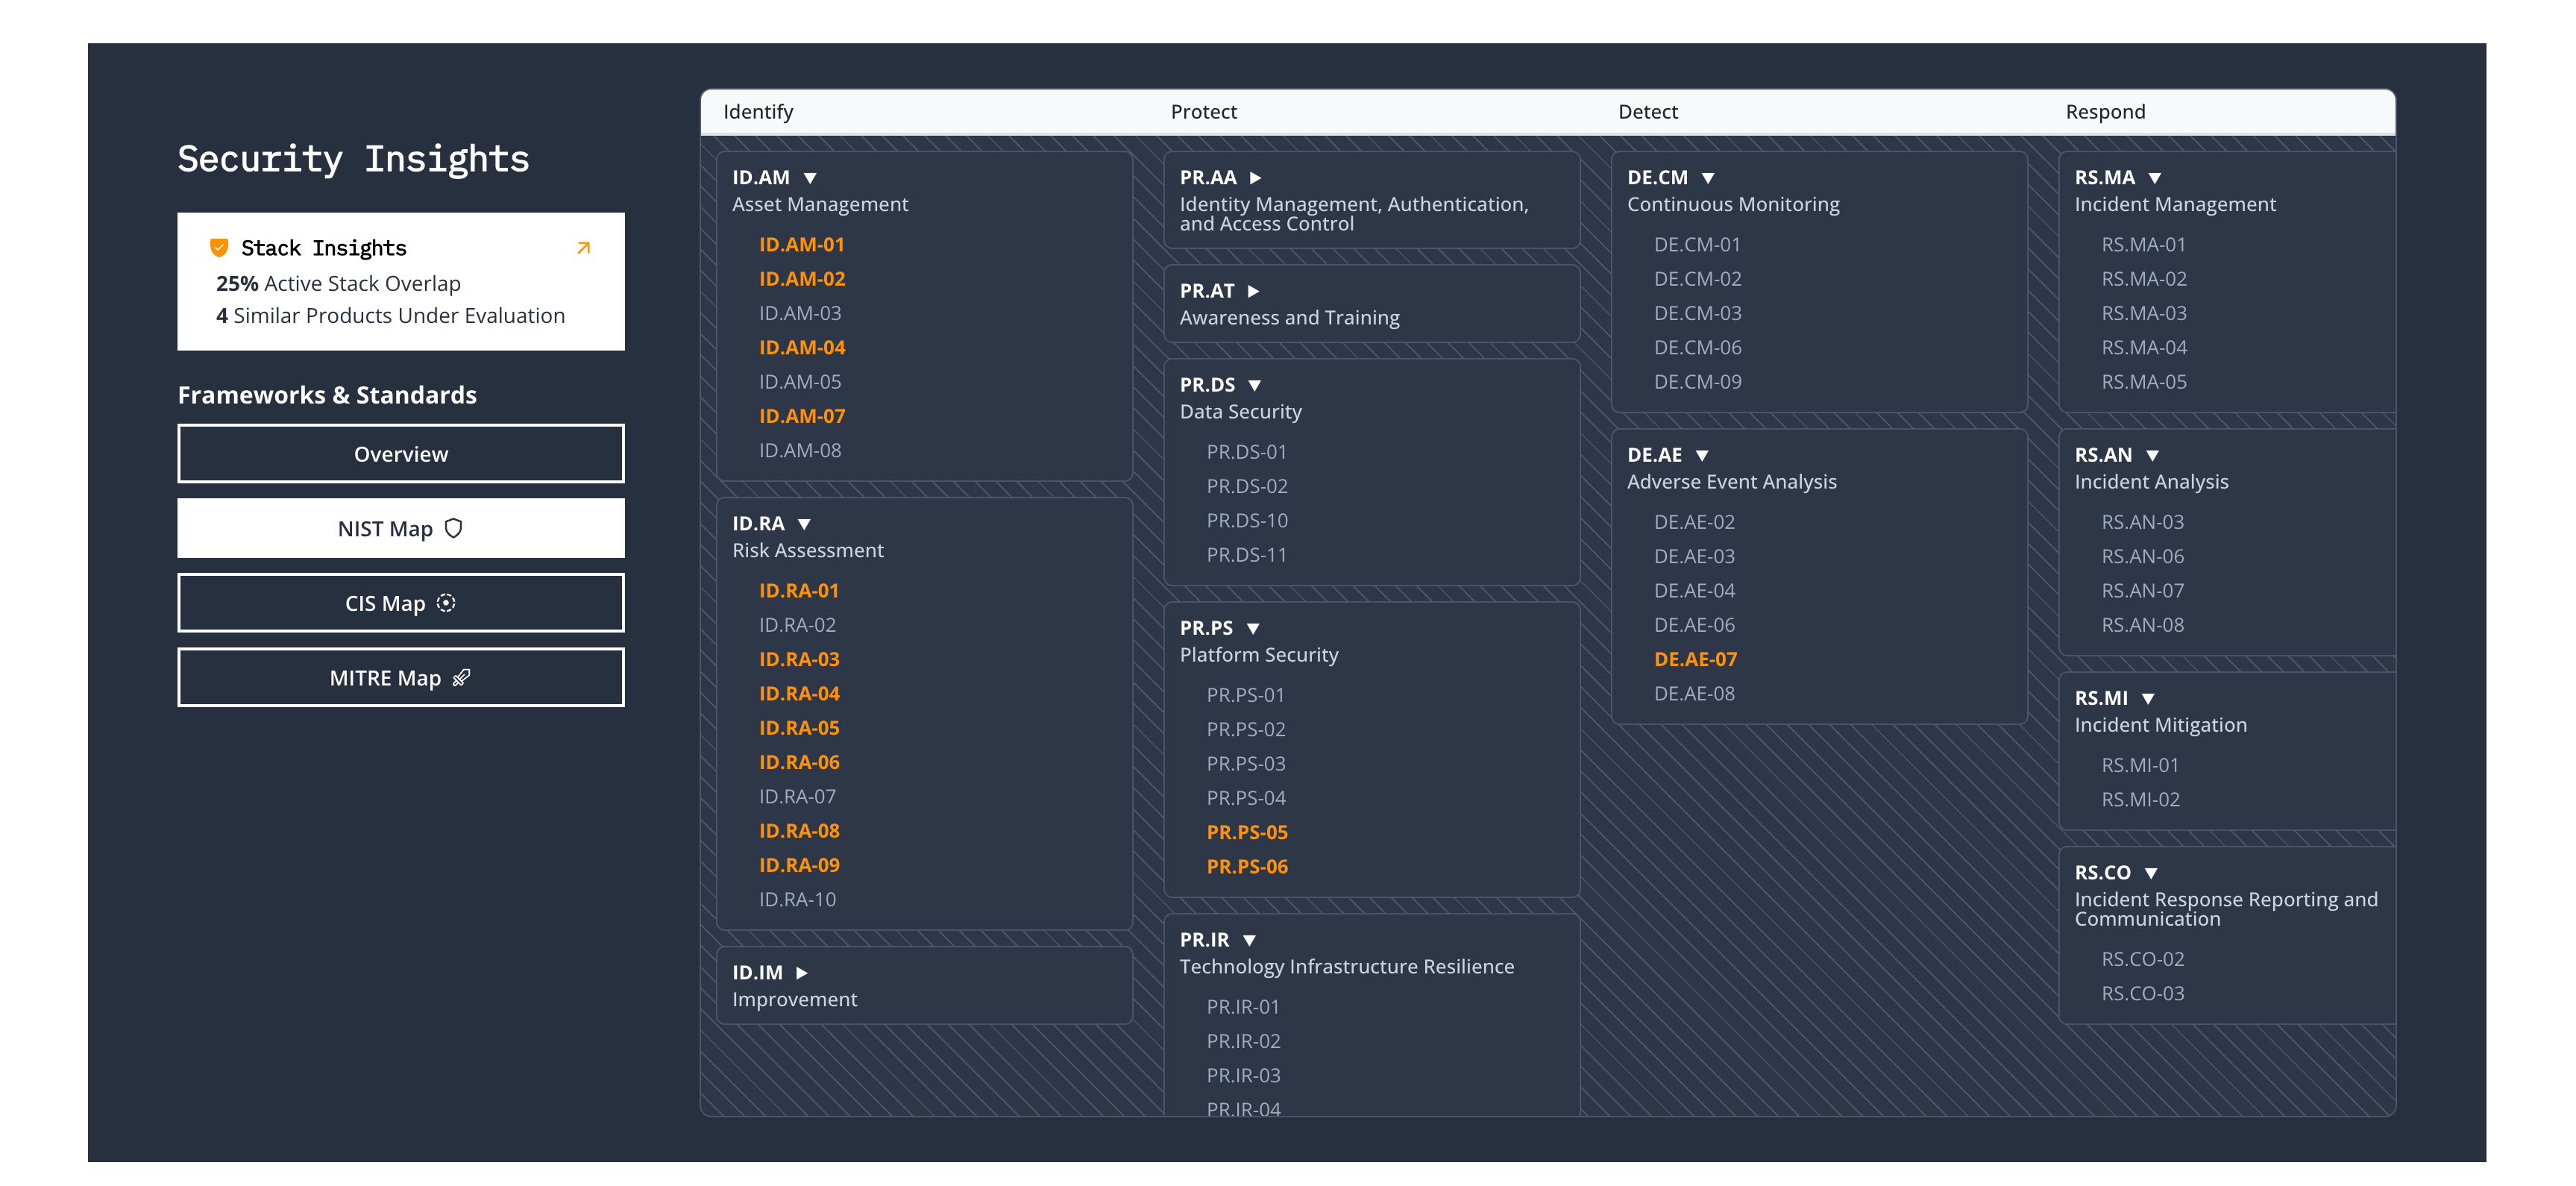Select the highlighted DE.AE-07 control

point(1695,659)
